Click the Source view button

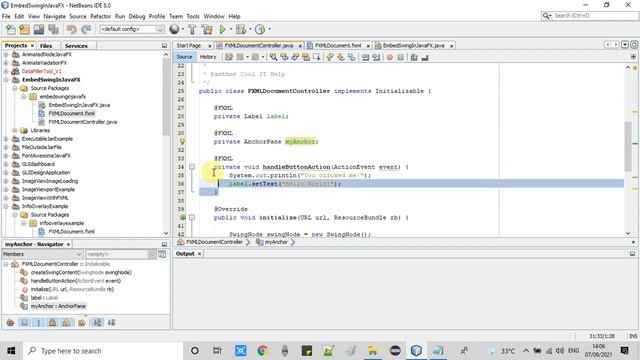(x=184, y=57)
